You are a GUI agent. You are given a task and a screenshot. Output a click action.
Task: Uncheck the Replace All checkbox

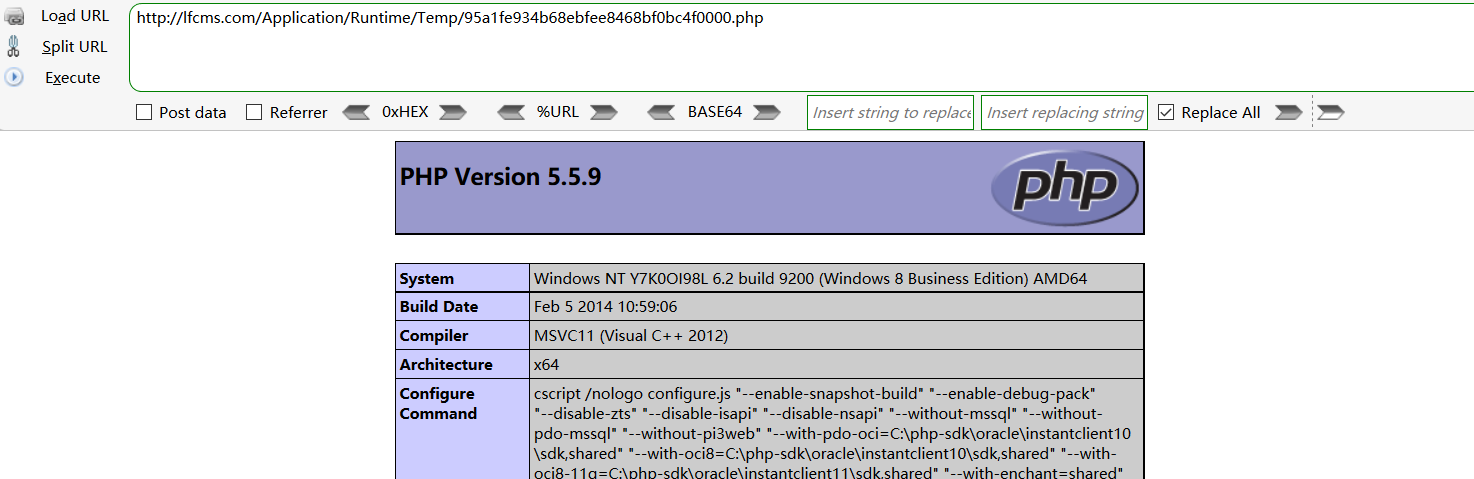1165,112
